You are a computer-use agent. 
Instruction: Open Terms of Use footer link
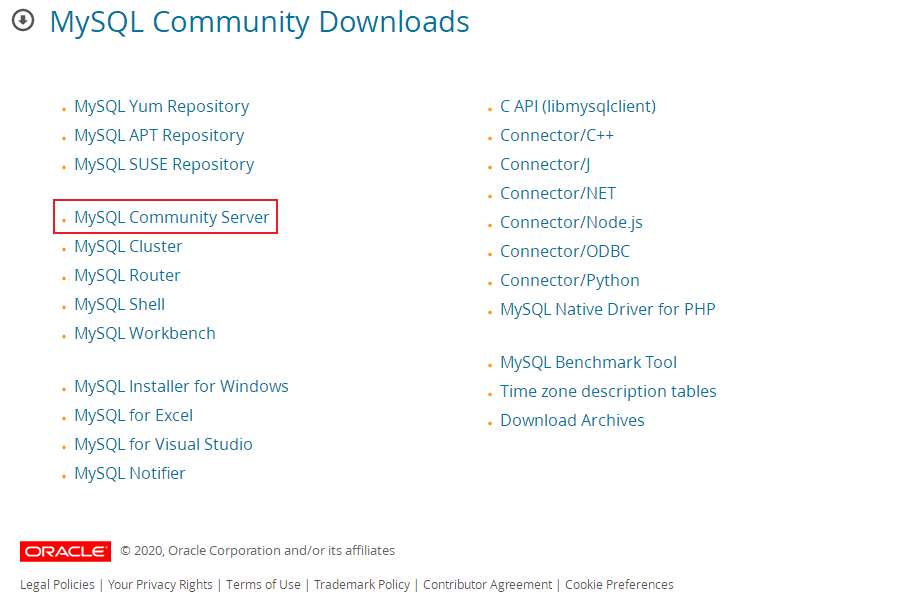point(263,585)
